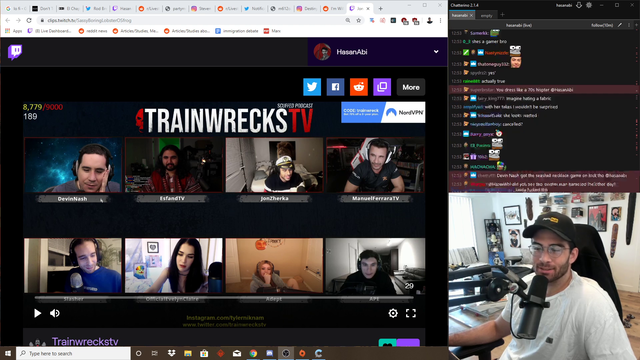Image resolution: width=640 pixels, height=360 pixels.
Task: Go forward in Chrome
Action: click(18, 20)
